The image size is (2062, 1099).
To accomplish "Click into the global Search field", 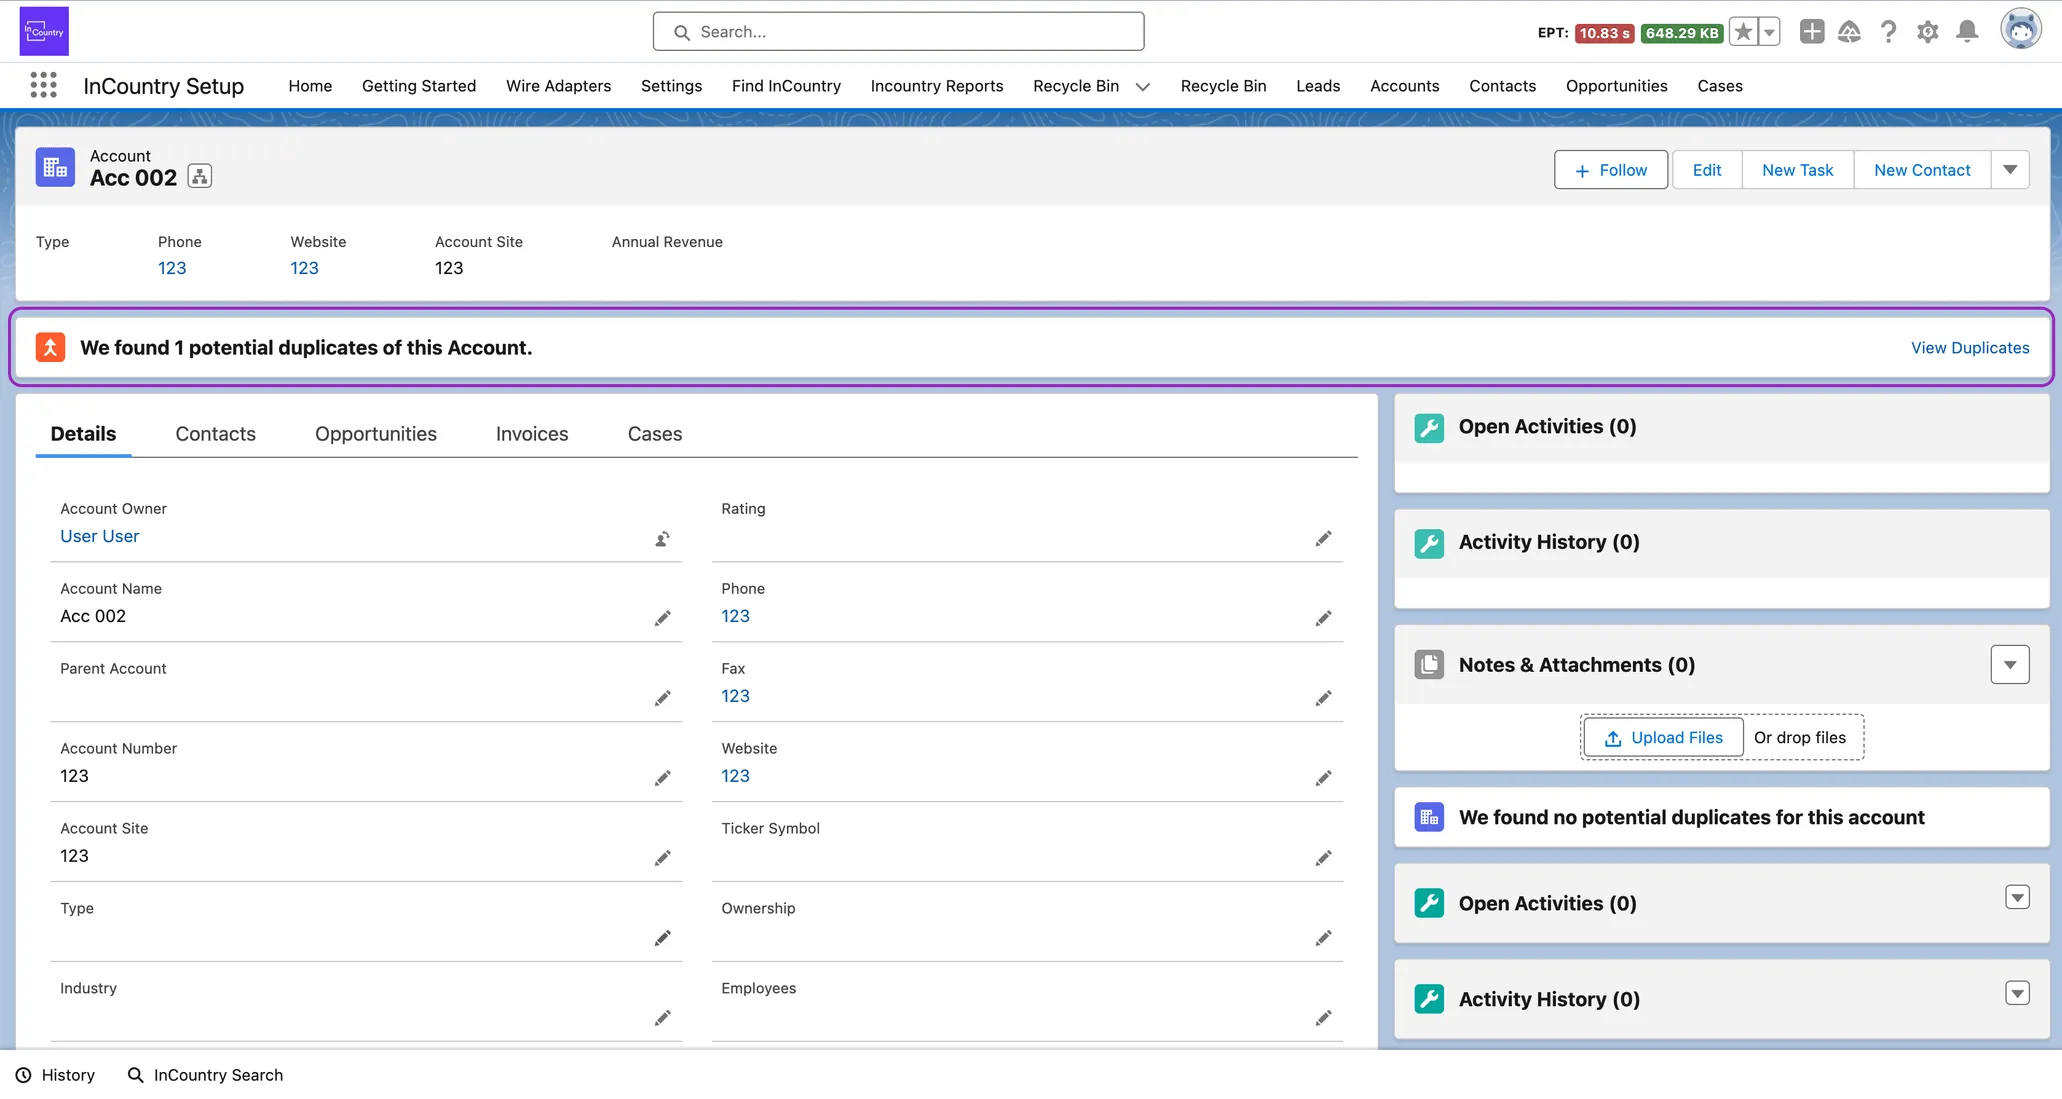I will tap(898, 32).
